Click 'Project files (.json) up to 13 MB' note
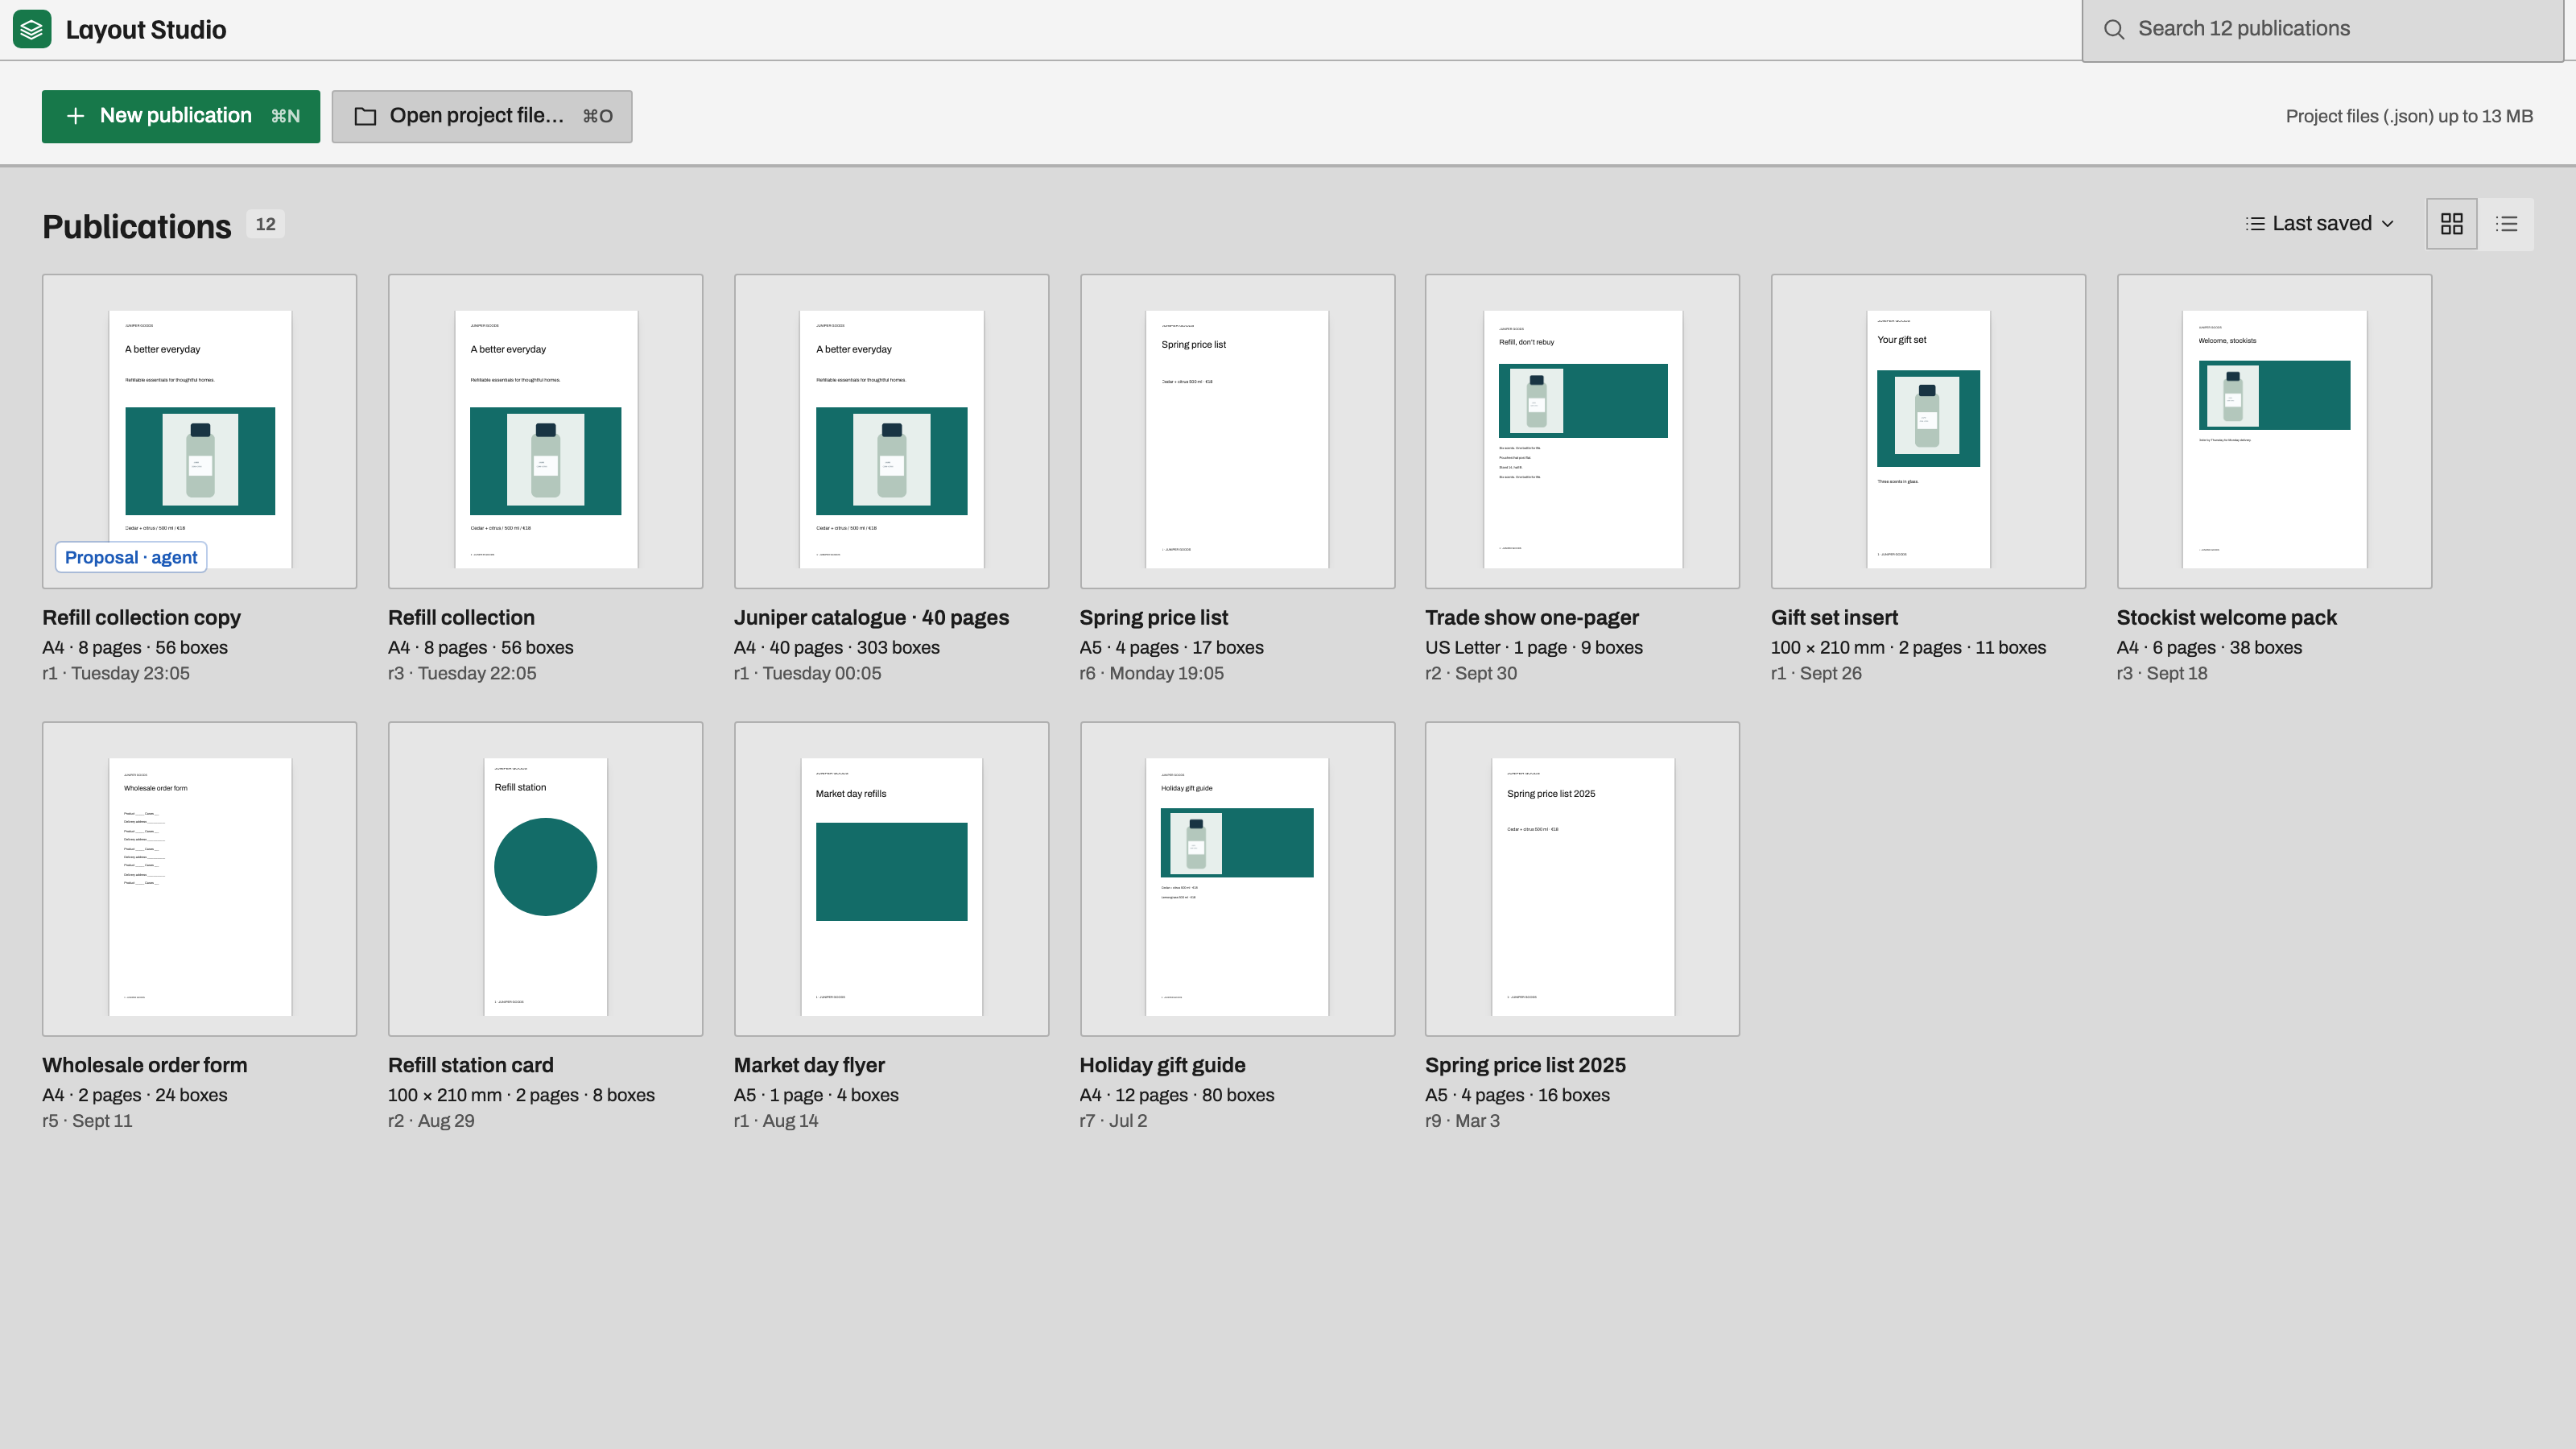2576x1449 pixels. tap(2409, 116)
